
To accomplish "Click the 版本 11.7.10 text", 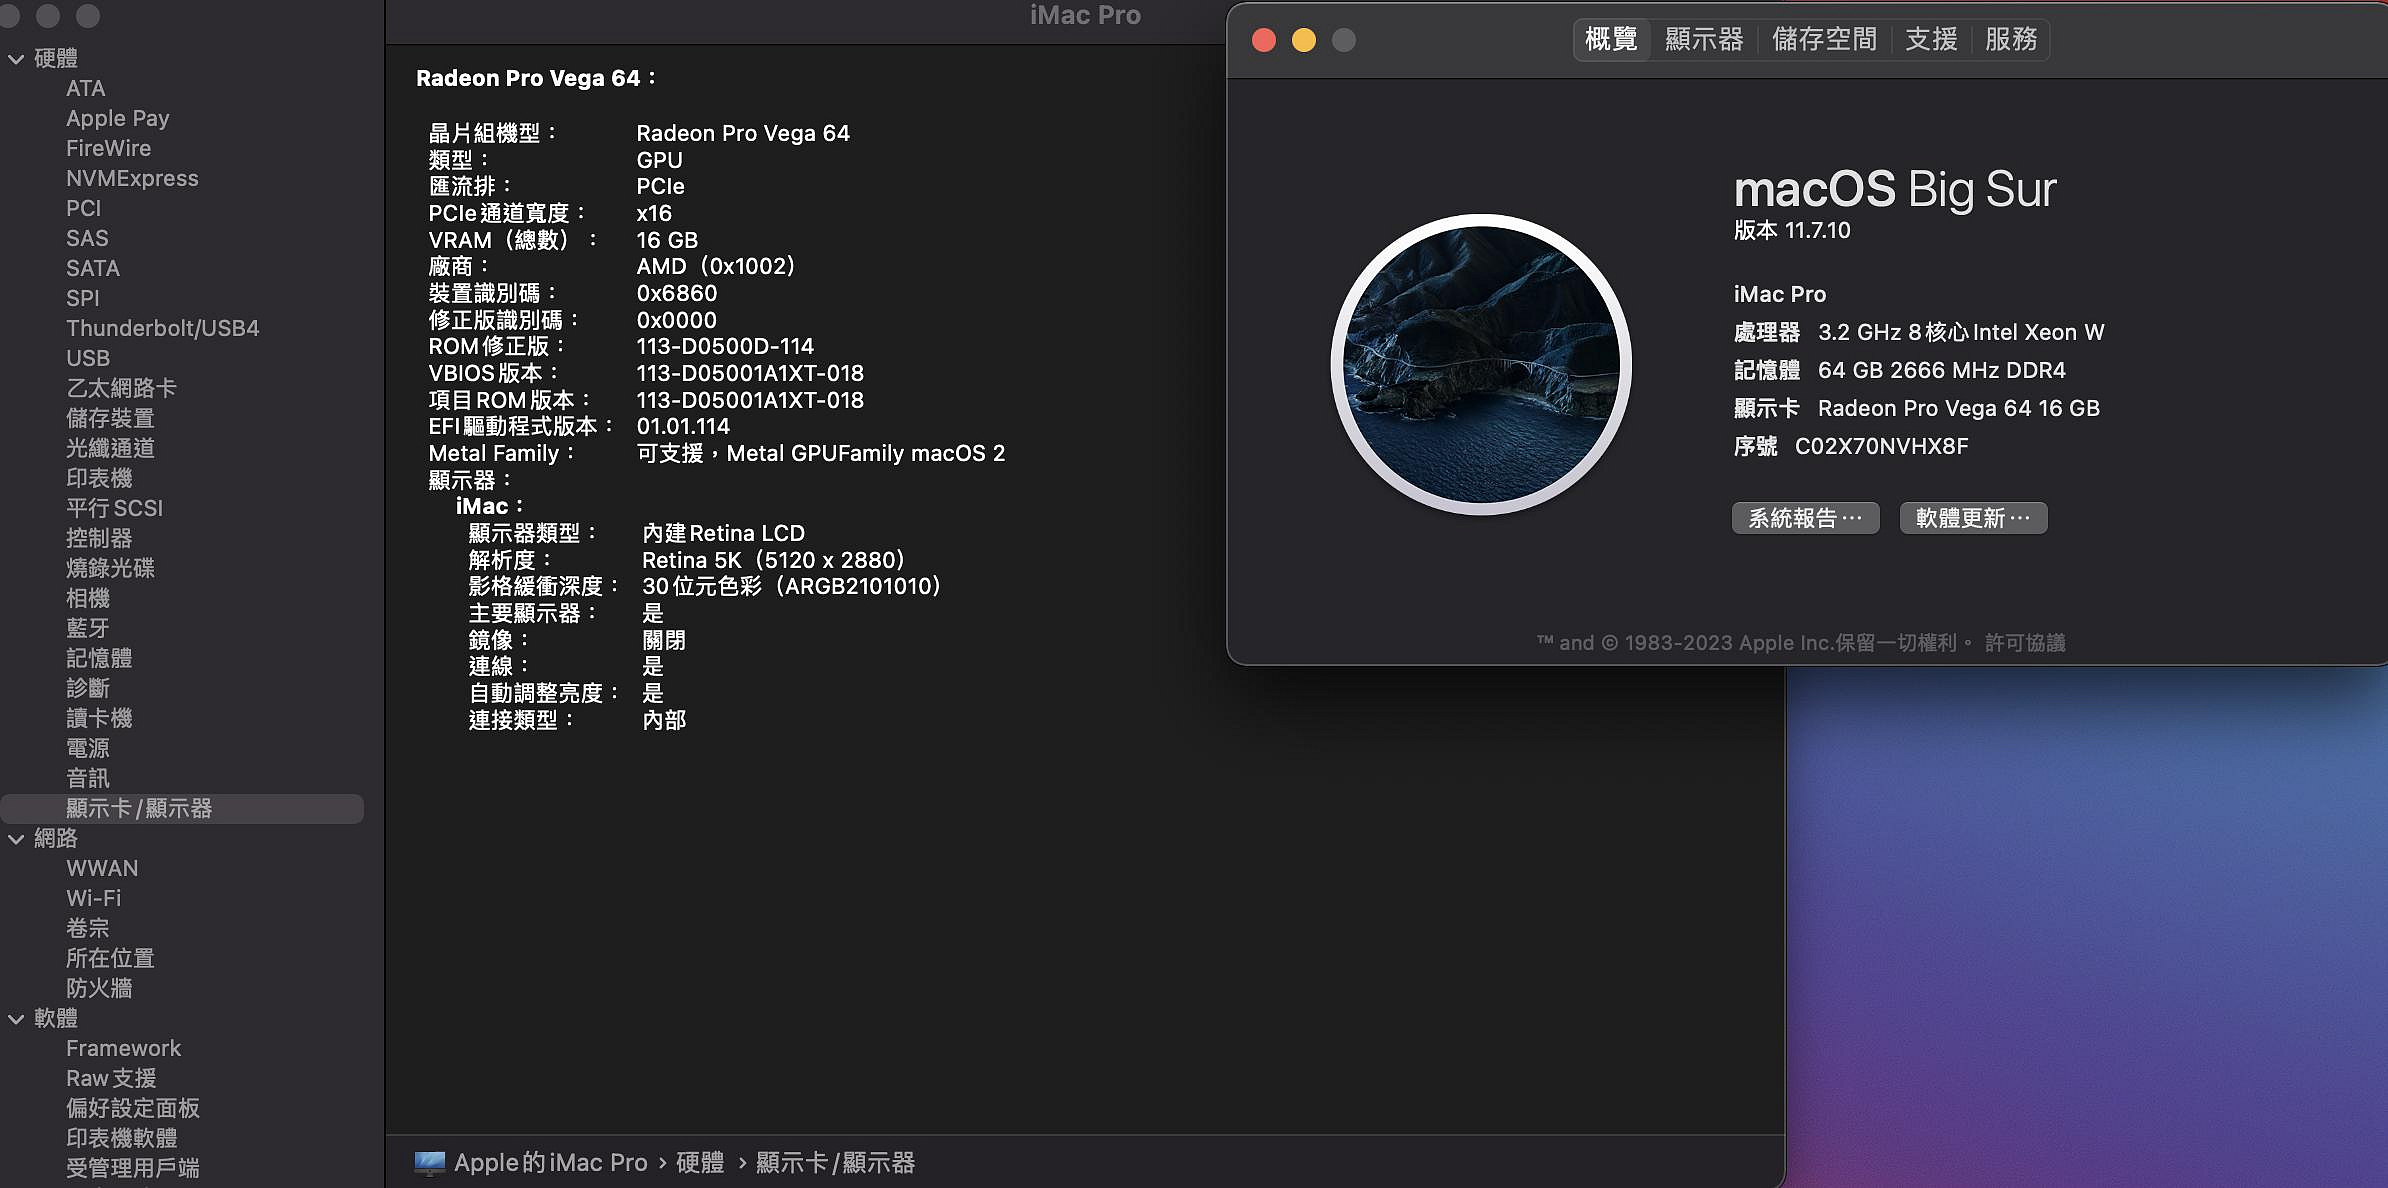I will point(1792,231).
